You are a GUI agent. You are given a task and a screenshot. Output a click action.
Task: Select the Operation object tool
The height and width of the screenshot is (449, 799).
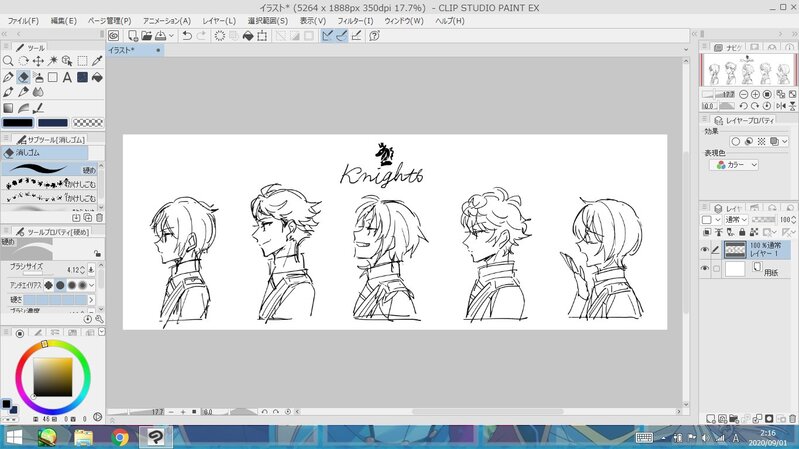coord(67,61)
